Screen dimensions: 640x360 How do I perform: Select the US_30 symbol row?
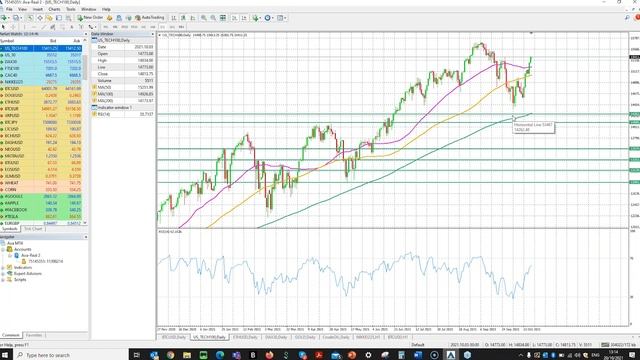41,55
